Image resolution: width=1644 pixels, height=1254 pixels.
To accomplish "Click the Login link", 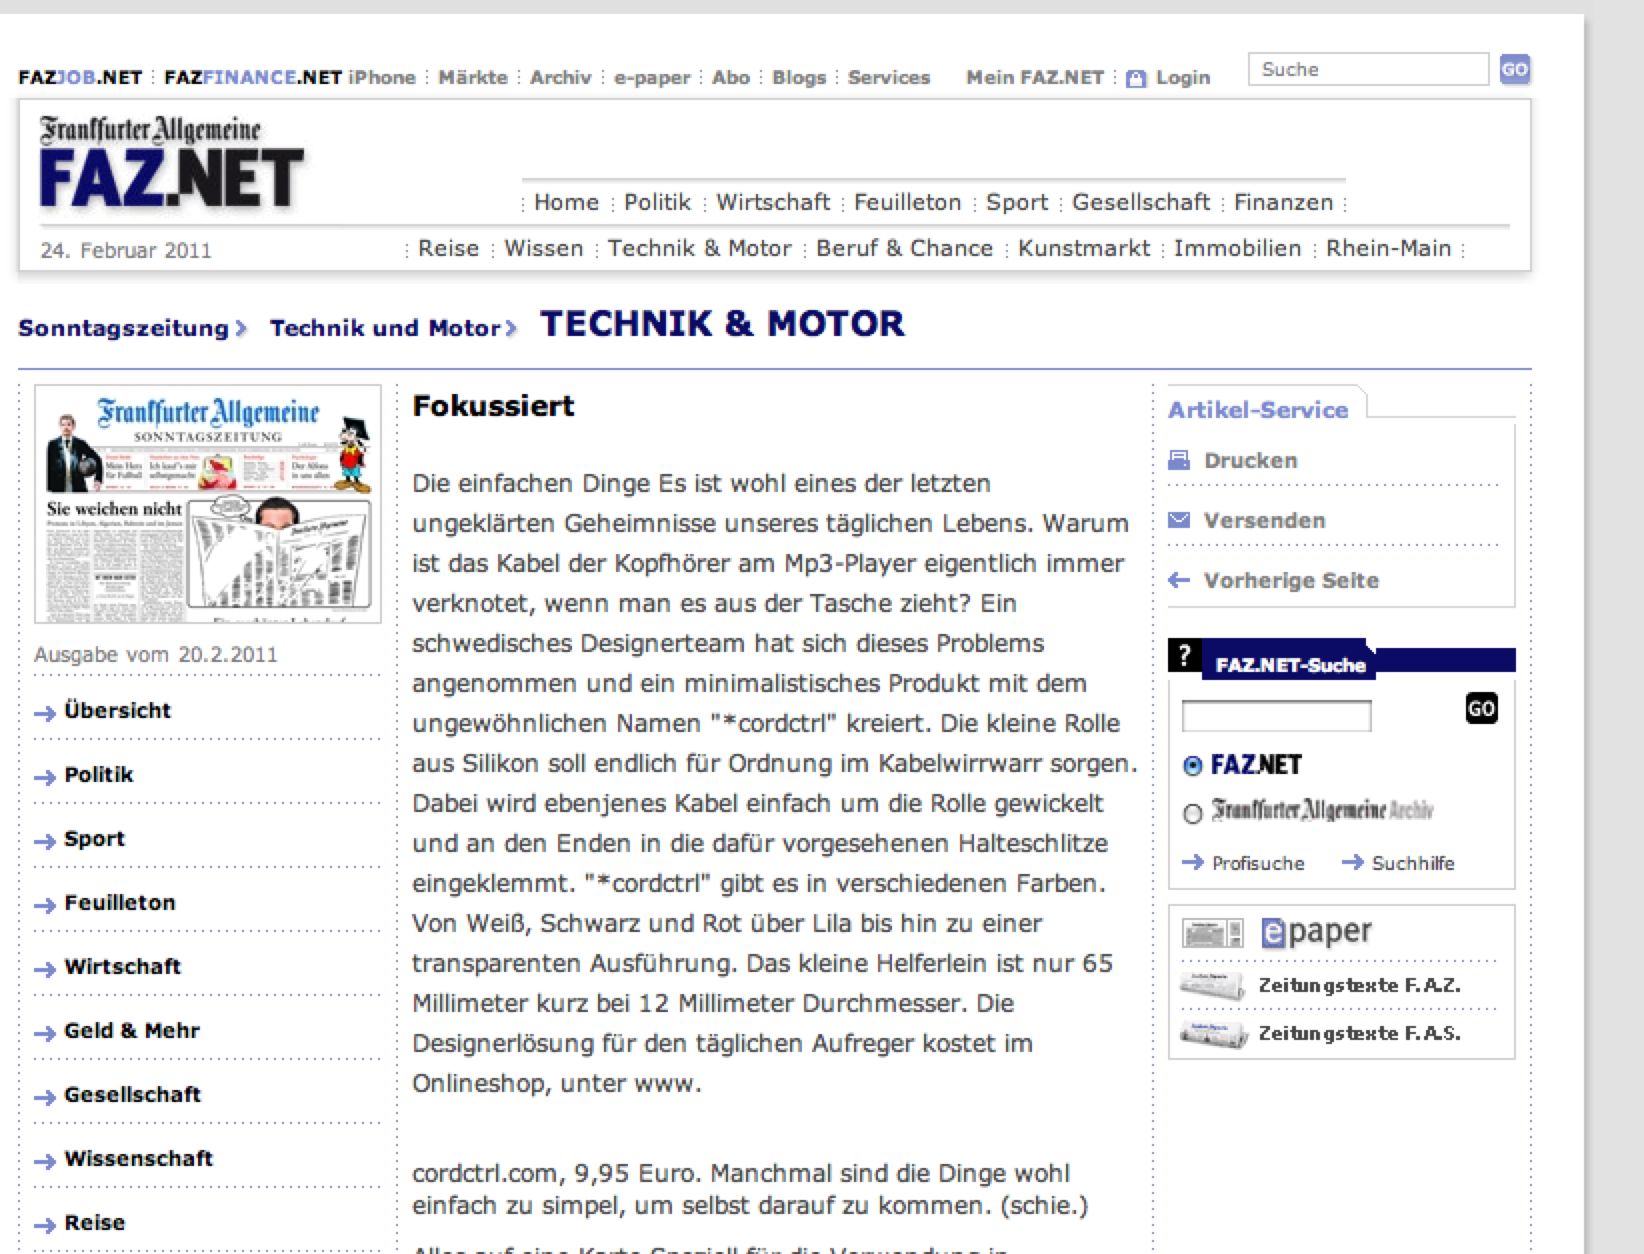I will click(x=1183, y=77).
